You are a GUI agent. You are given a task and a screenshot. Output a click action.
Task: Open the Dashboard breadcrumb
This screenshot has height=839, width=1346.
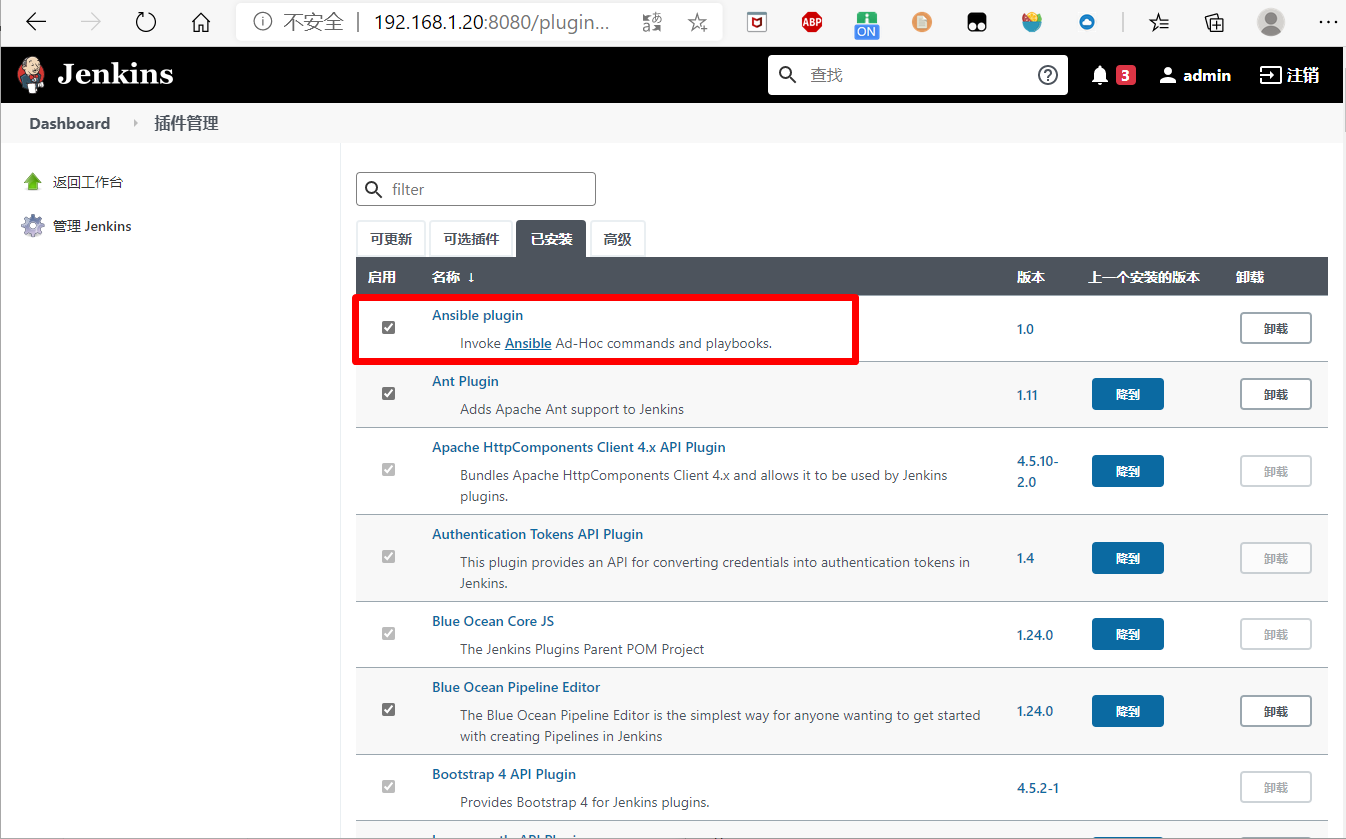point(70,123)
